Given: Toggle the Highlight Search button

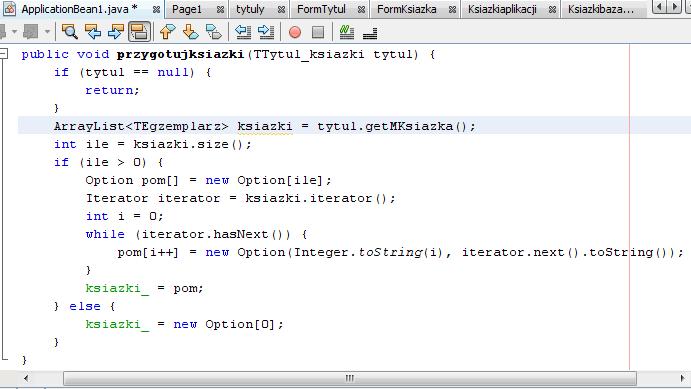Looking at the screenshot, I should (x=139, y=32).
